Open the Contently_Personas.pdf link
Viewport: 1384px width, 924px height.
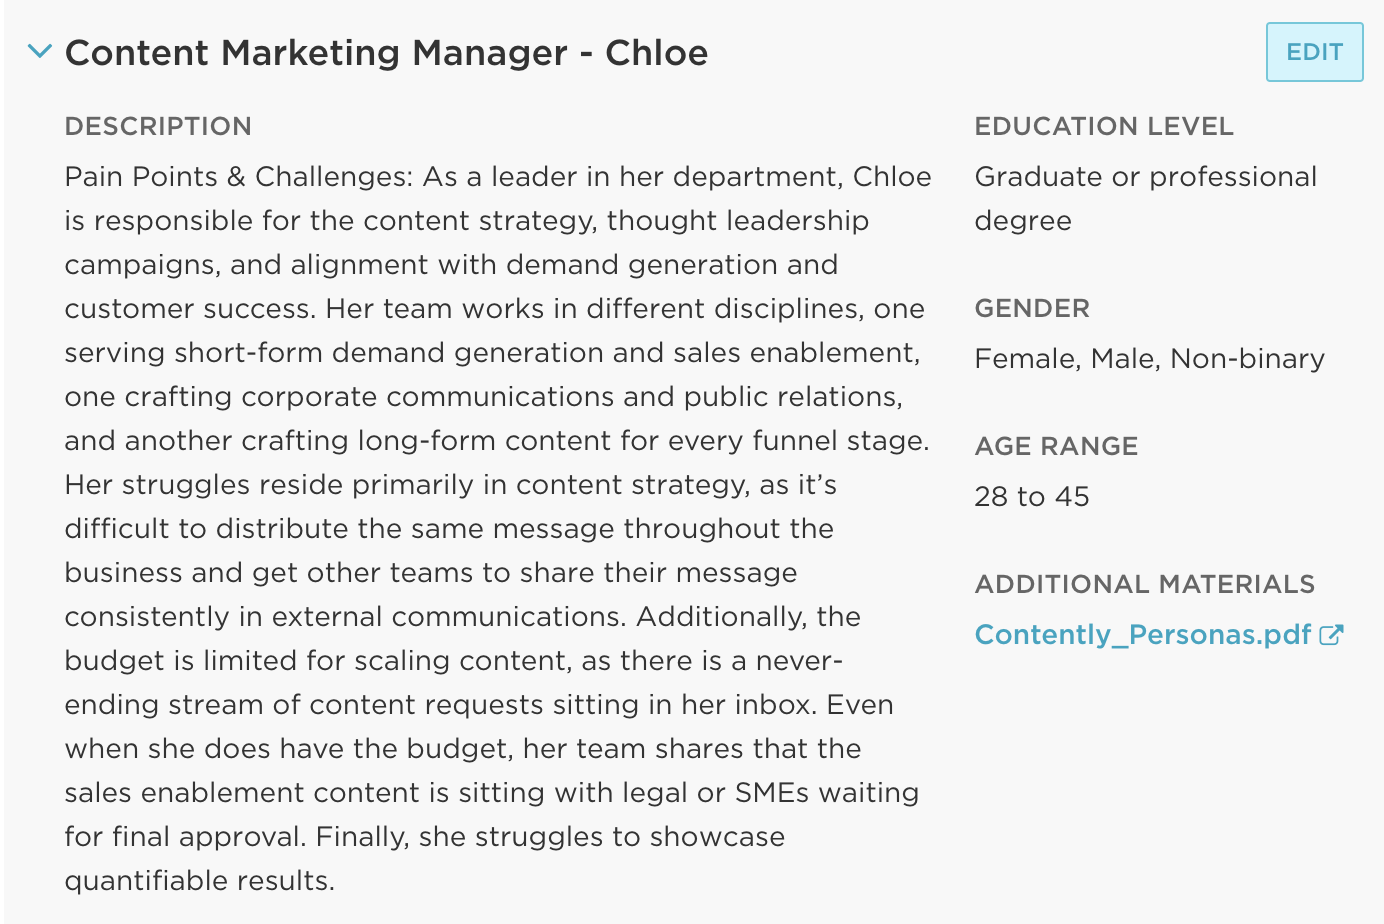(x=1142, y=635)
